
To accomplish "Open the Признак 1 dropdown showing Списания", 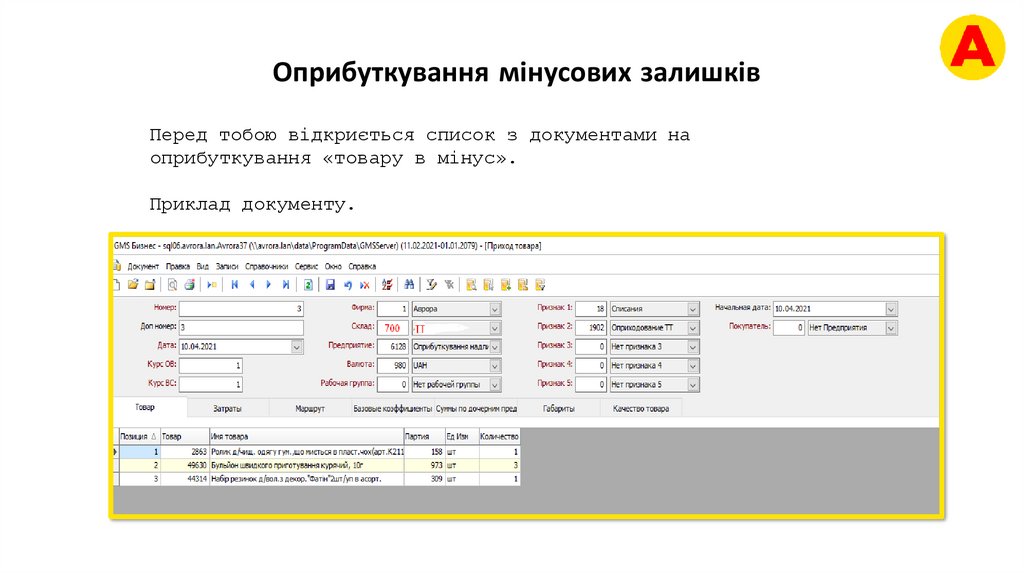I will (693, 309).
